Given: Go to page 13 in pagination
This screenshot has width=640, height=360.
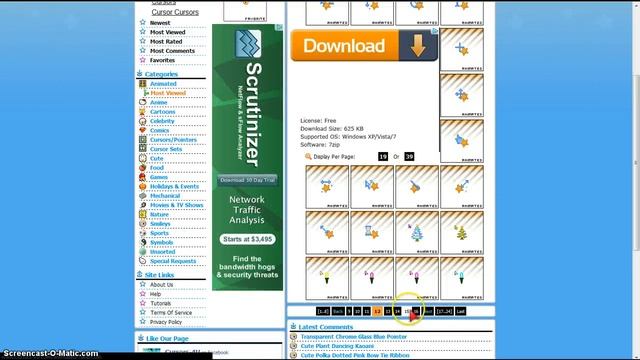Looking at the screenshot, I should point(388,311).
